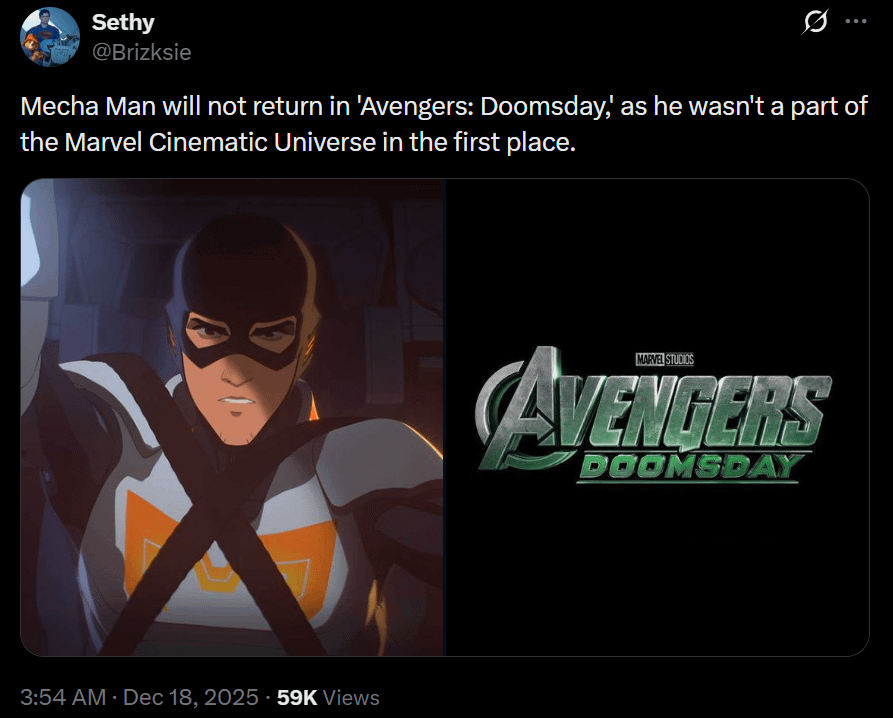This screenshot has height=718, width=893.
Task: View the 59K views count
Action: pyautogui.click(x=296, y=697)
